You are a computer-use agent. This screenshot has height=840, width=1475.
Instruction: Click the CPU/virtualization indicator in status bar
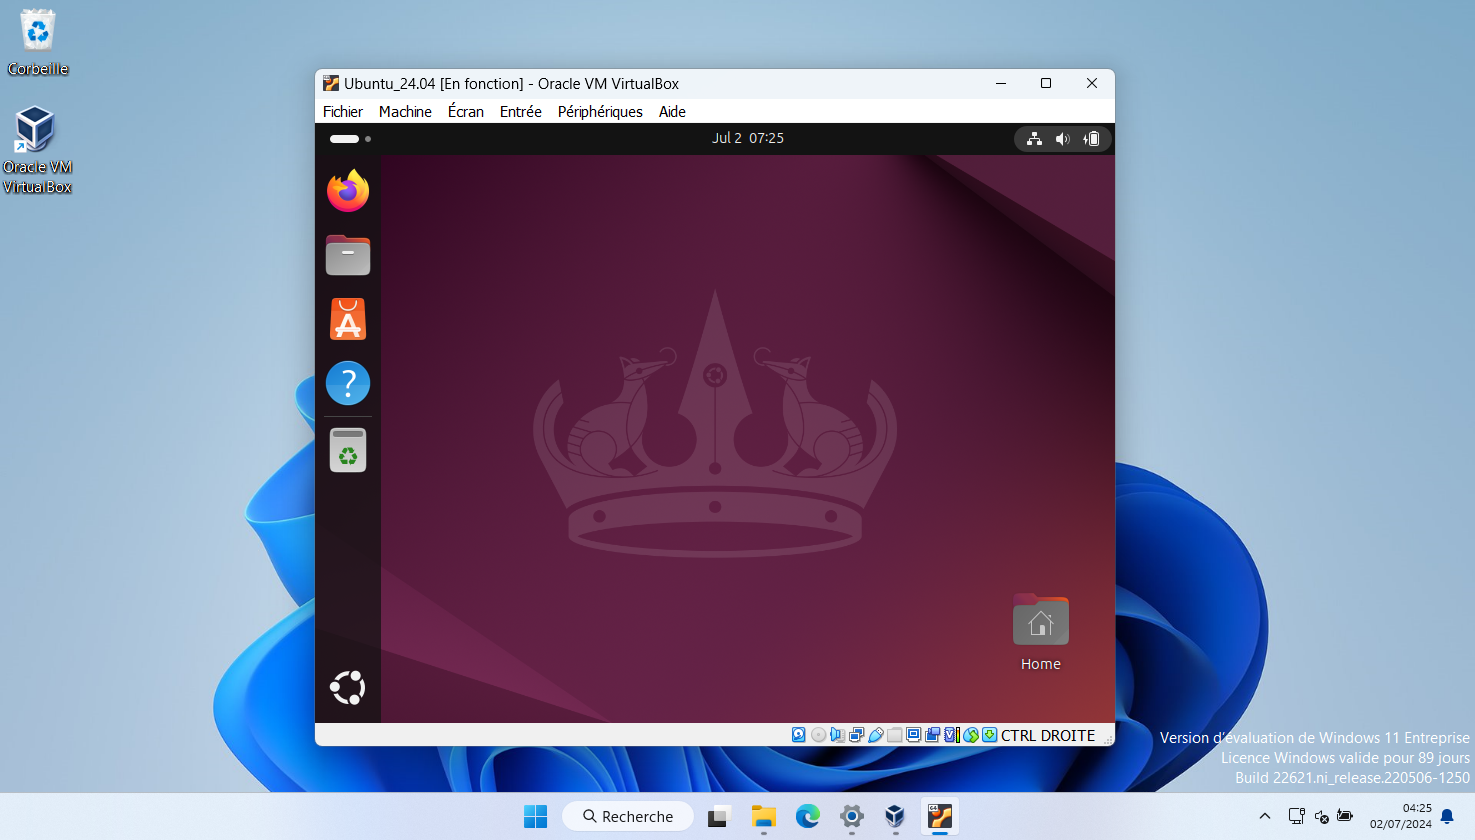pos(952,735)
